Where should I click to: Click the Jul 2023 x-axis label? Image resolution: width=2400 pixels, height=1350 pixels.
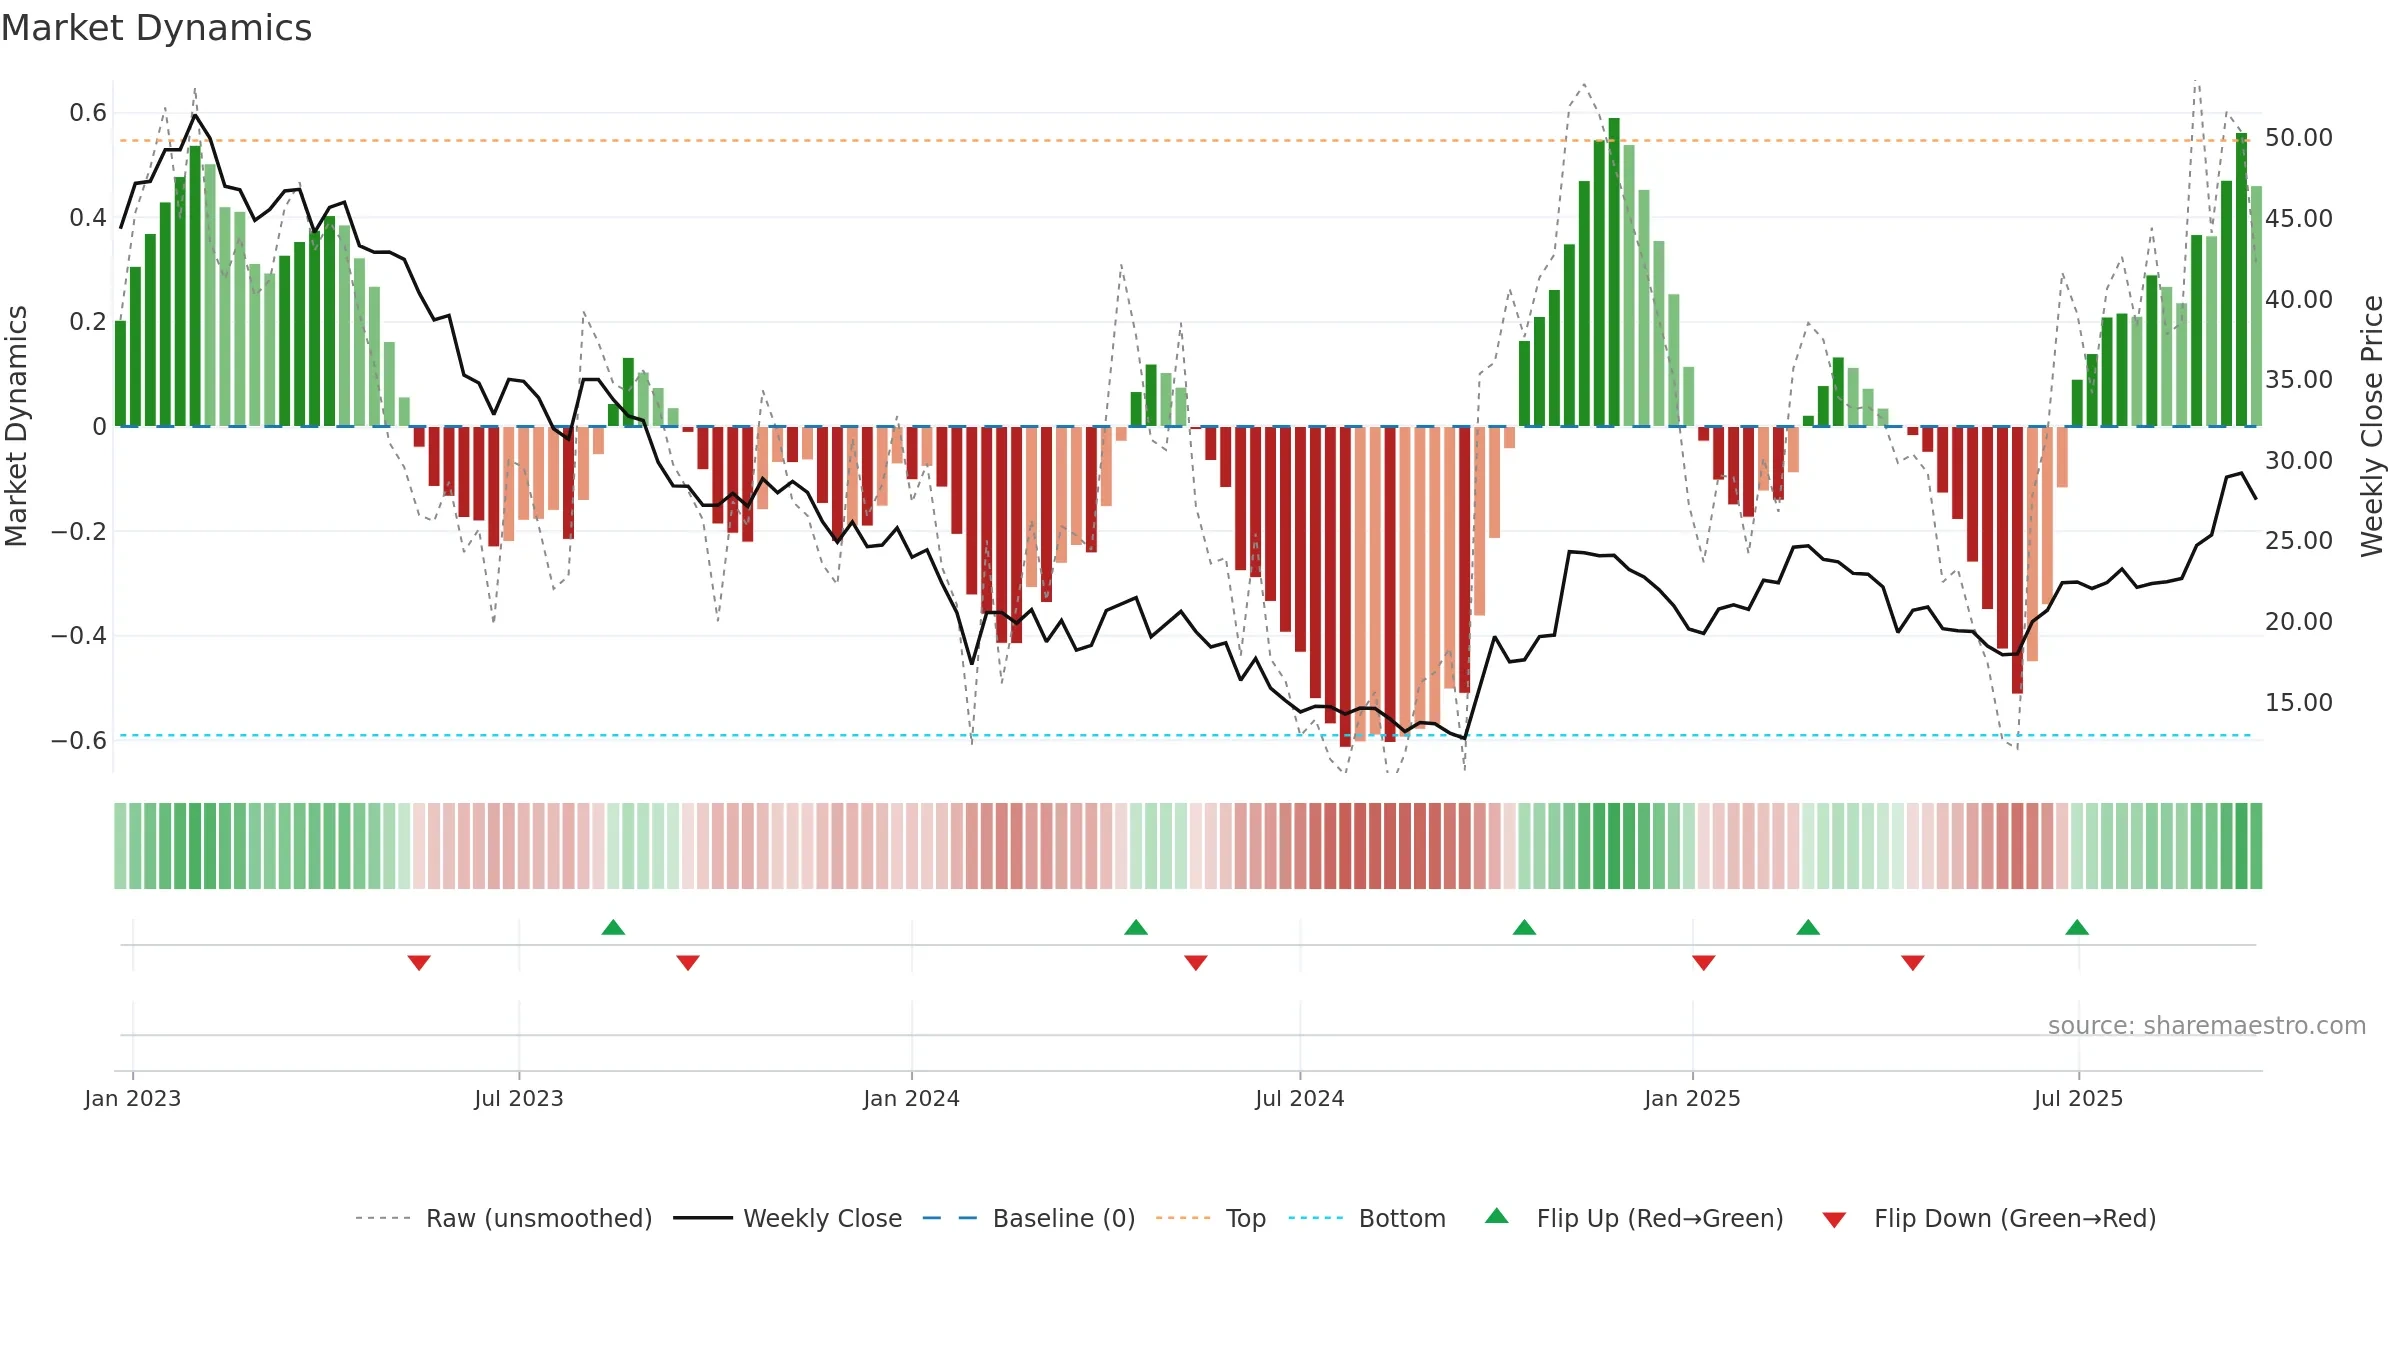519,1098
